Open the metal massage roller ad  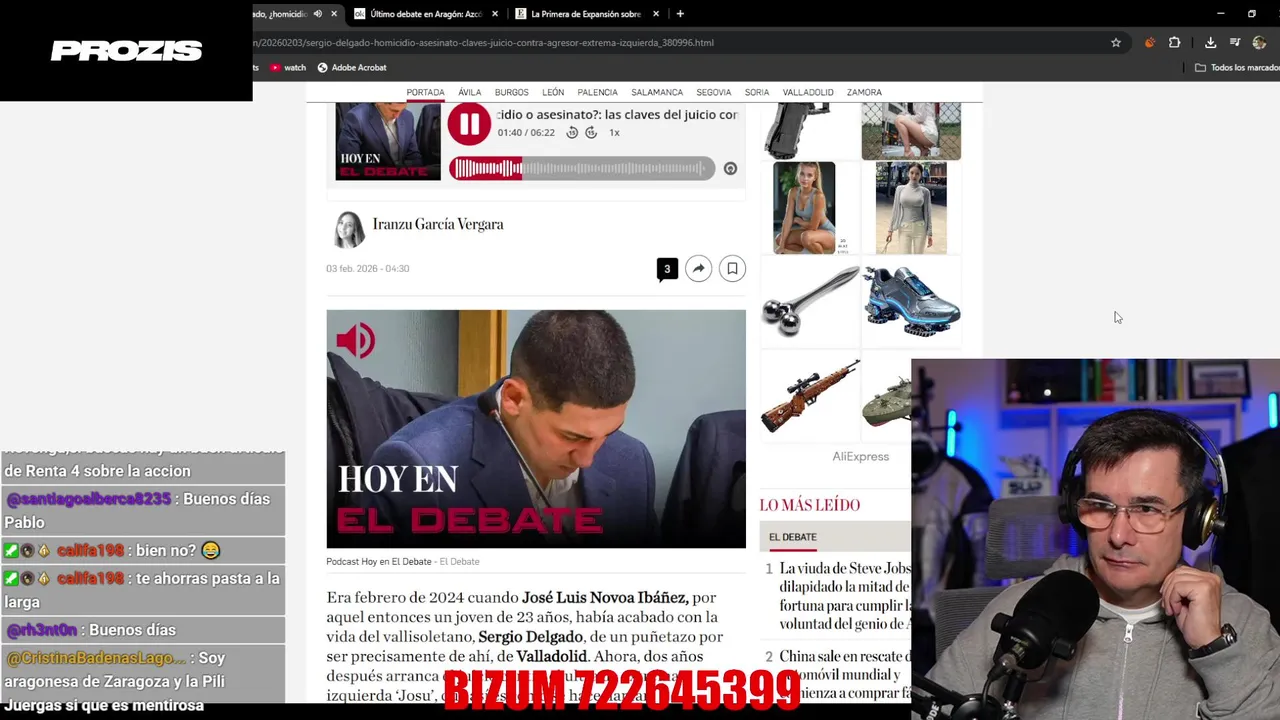(810, 302)
